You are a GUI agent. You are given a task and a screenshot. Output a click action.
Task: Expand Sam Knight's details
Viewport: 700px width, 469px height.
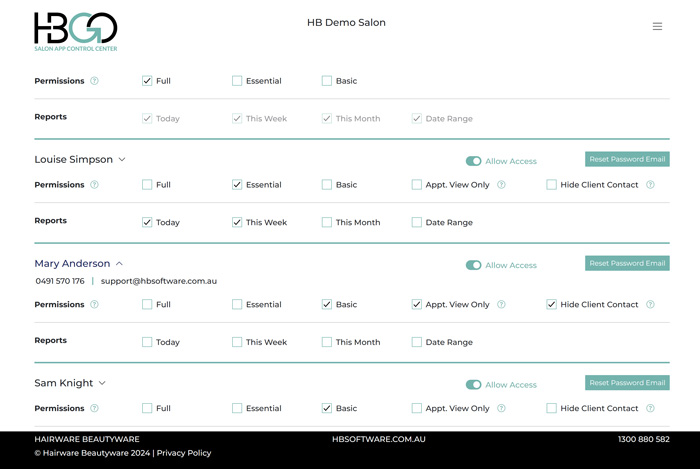(102, 383)
